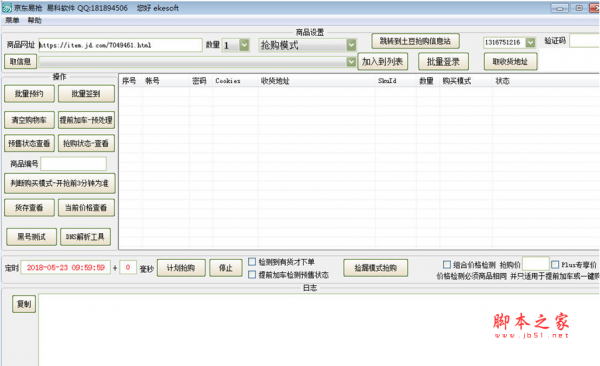The image size is (600, 366).
Task: Expand the 1316751216 account dropdown
Action: point(530,42)
